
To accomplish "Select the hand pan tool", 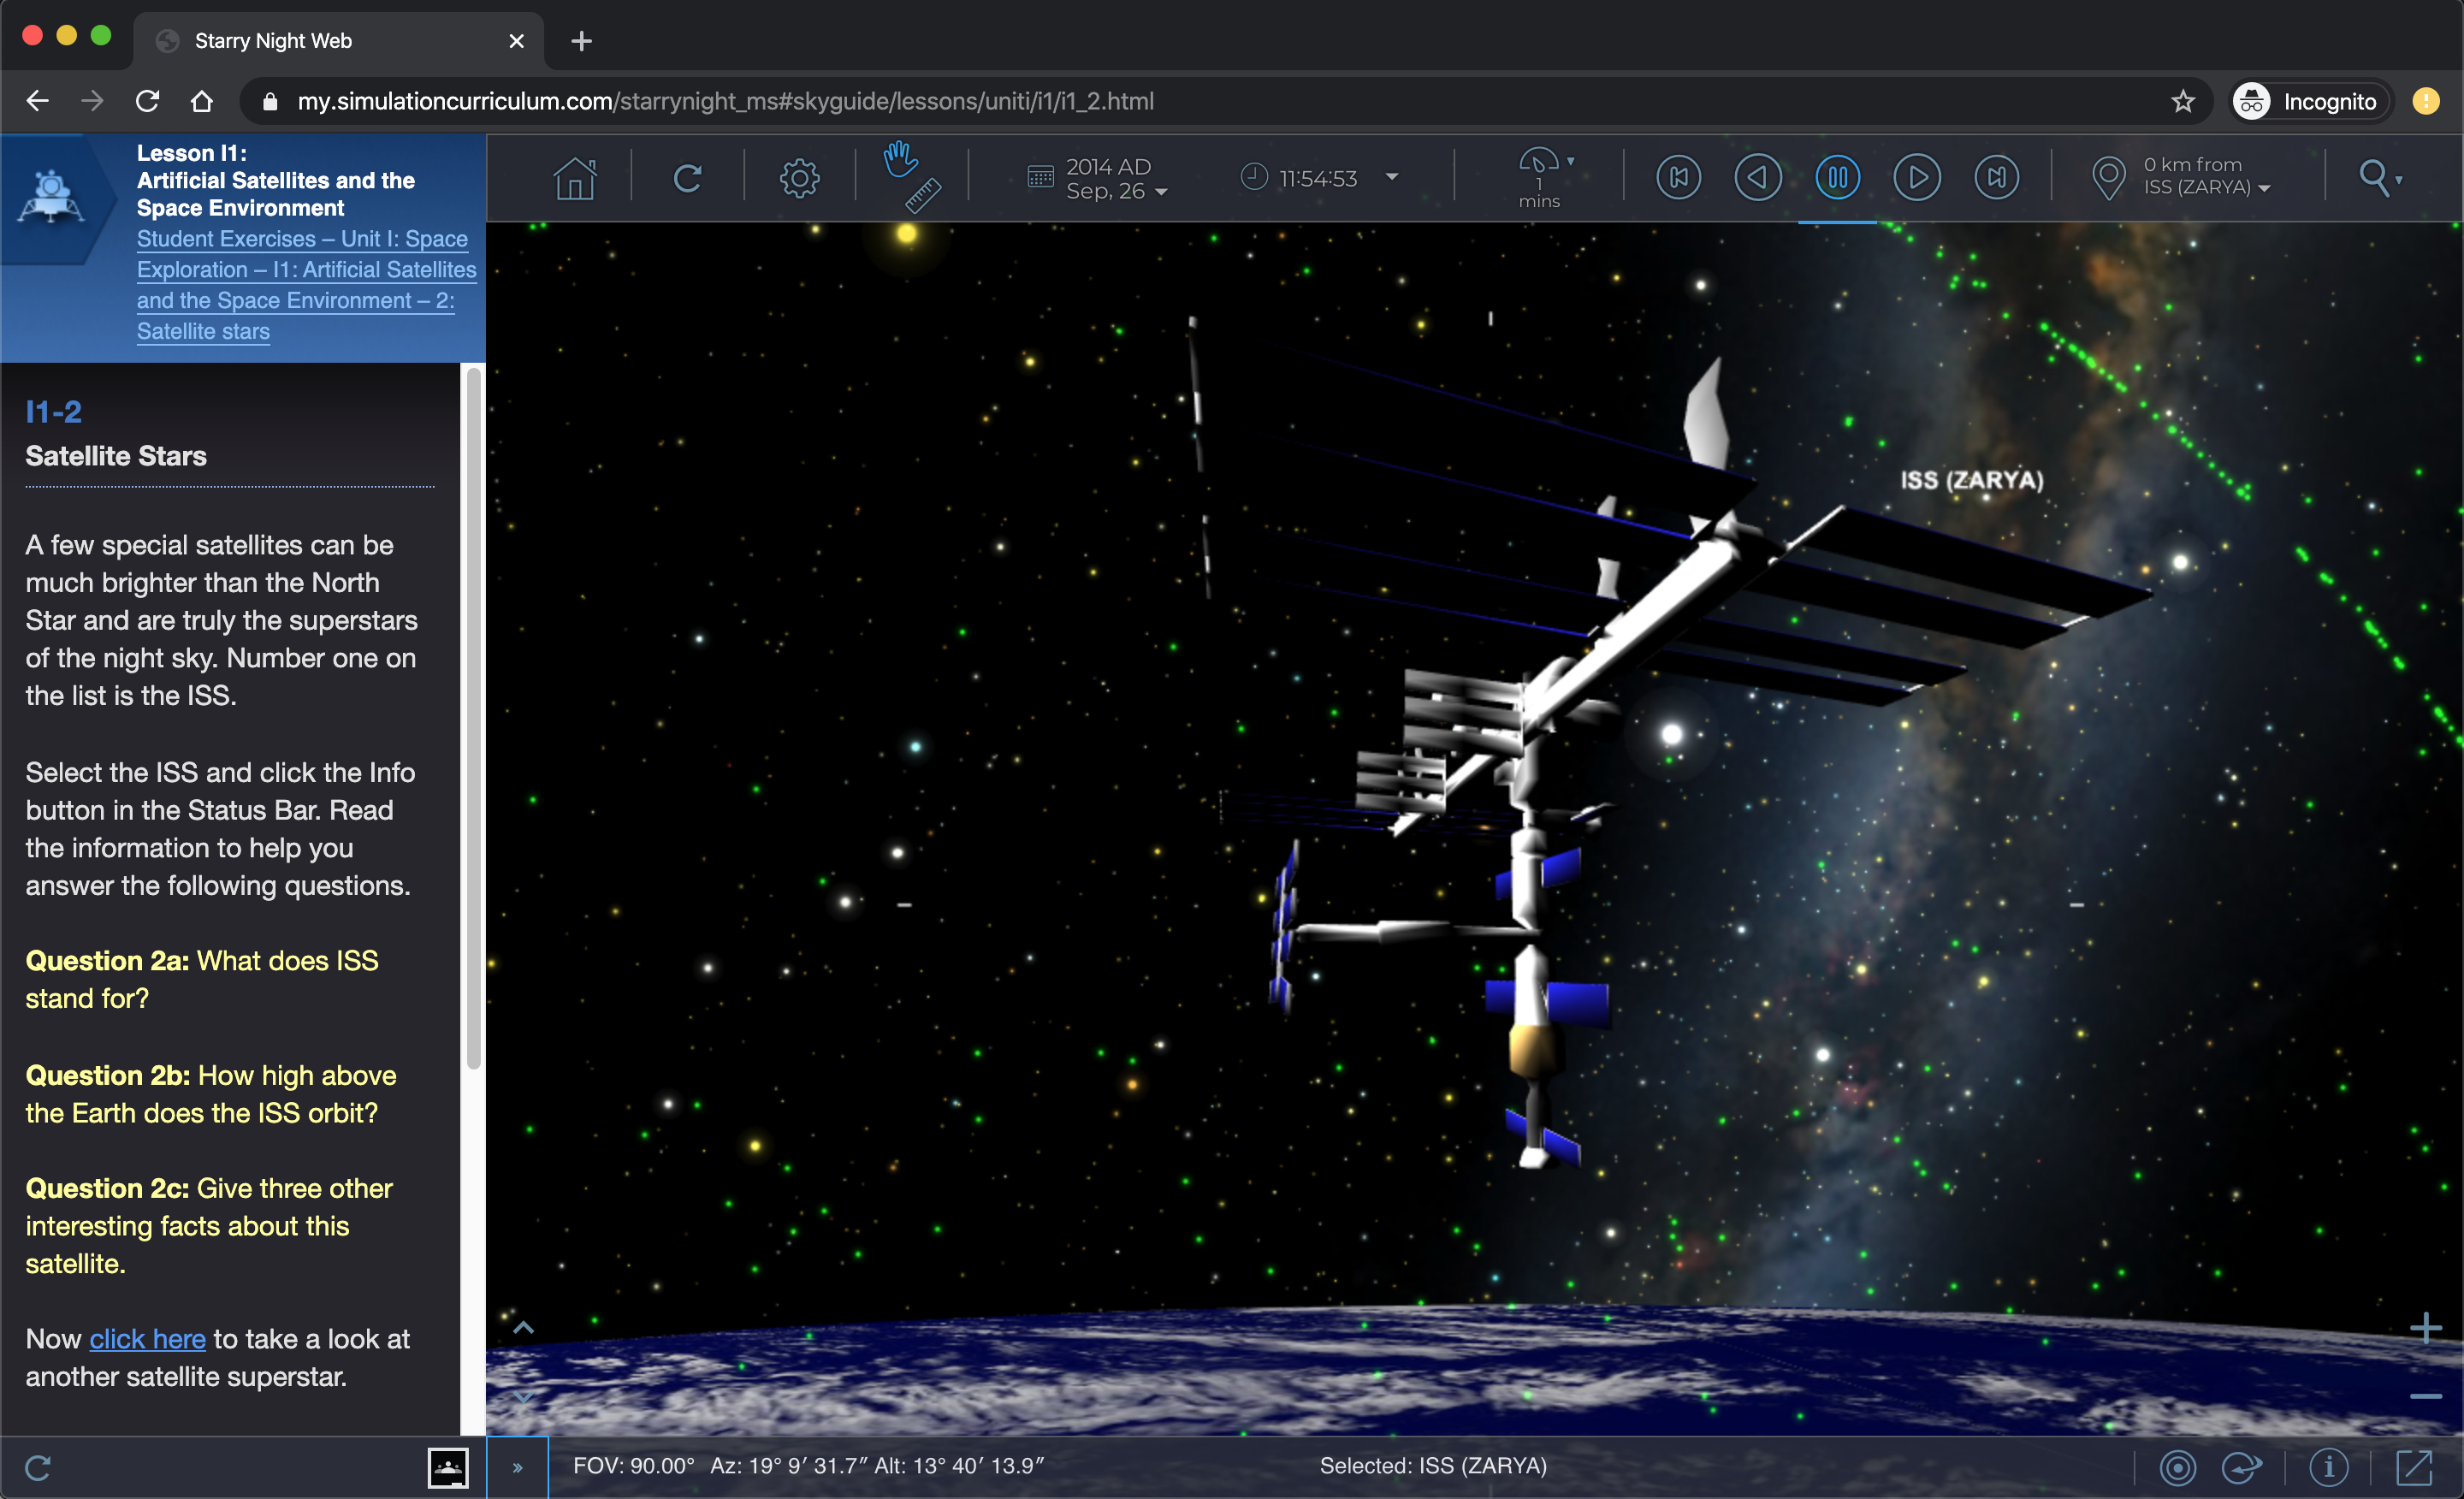I will click(x=899, y=160).
